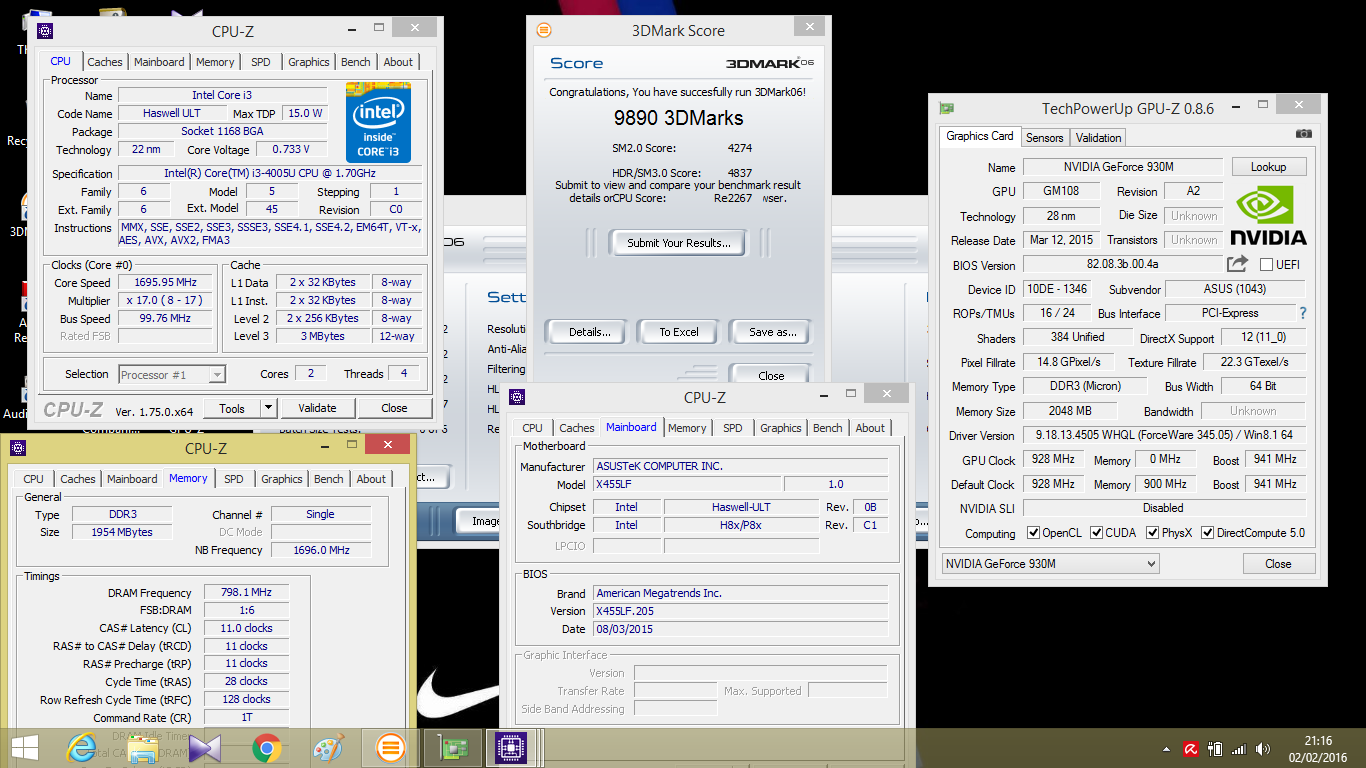Toggle the OpenCL checkbox in GPU-Z
This screenshot has width=1366, height=768.
tap(1034, 533)
